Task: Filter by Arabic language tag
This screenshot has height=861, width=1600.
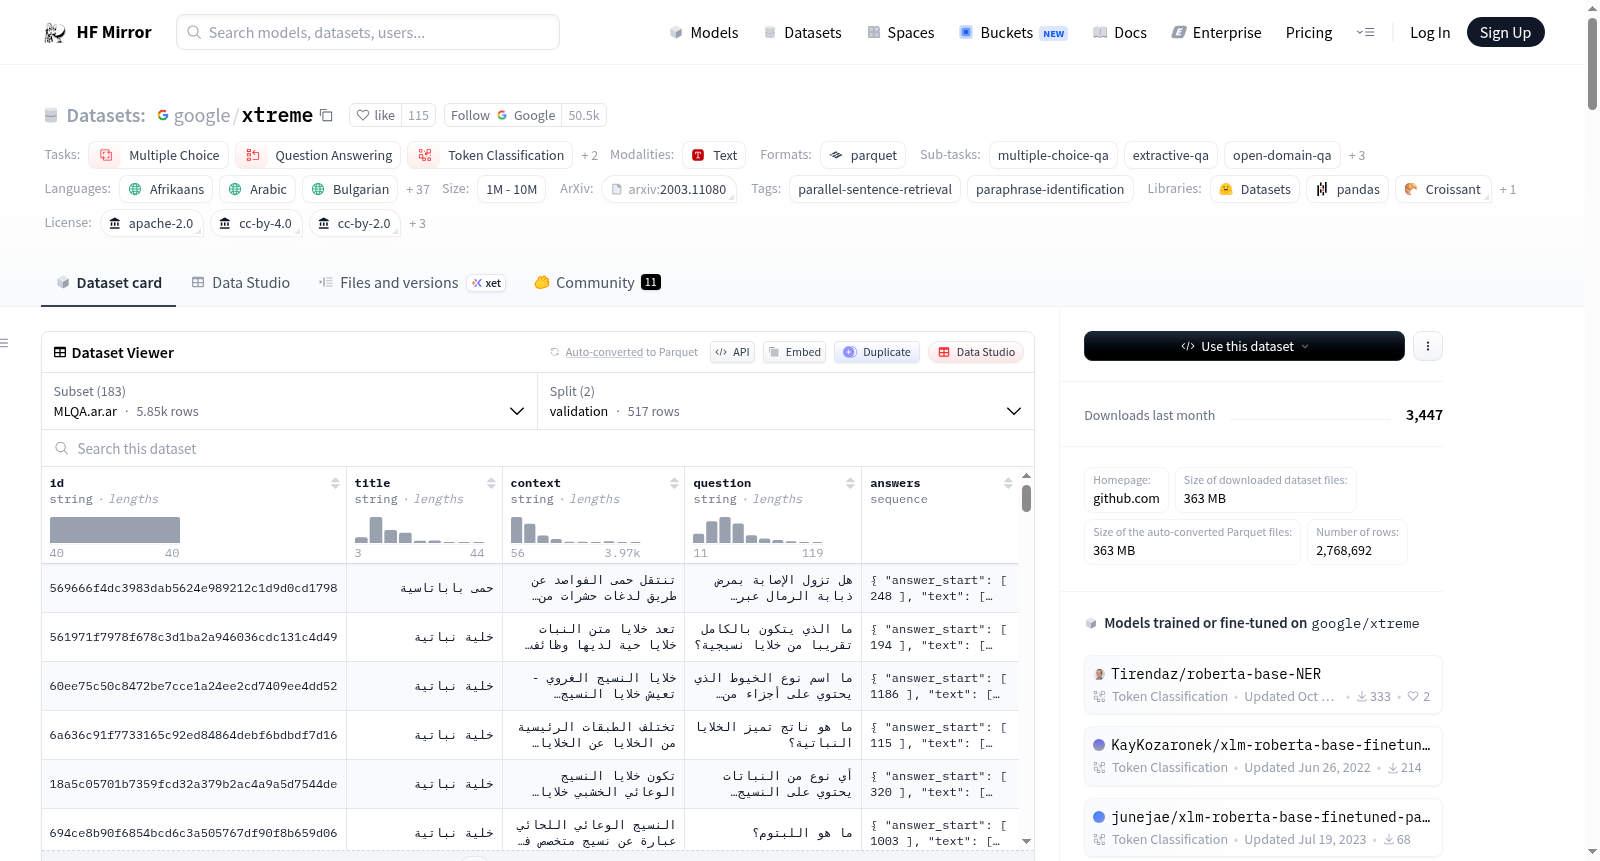Action: 258,189
